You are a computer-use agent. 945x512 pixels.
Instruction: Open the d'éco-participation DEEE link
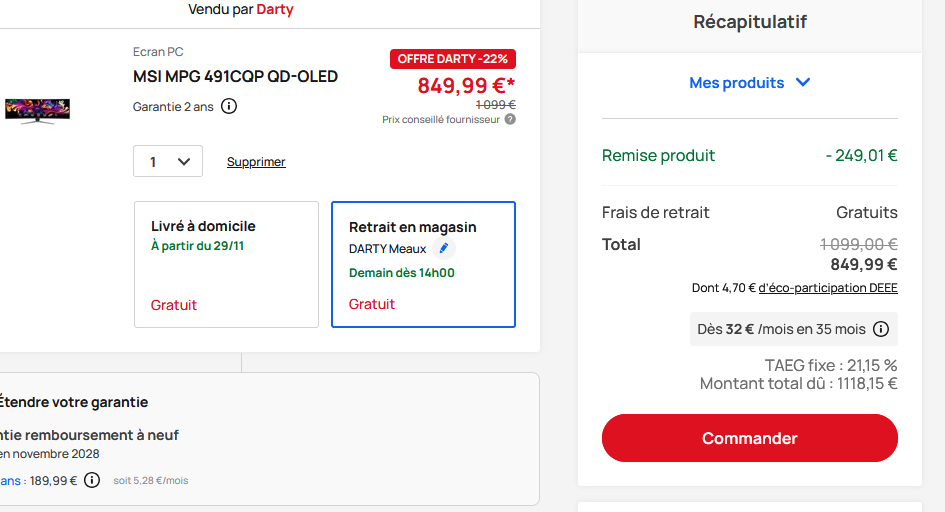pyautogui.click(x=827, y=288)
